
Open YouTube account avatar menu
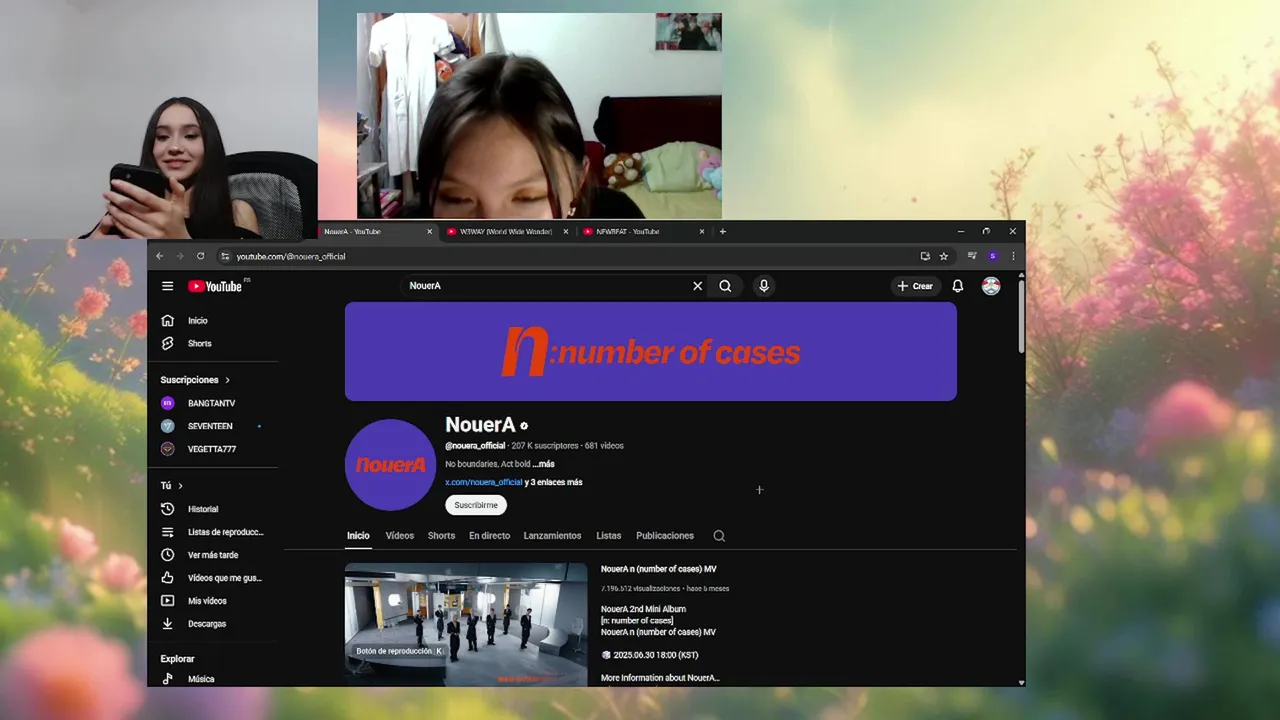[x=991, y=286]
